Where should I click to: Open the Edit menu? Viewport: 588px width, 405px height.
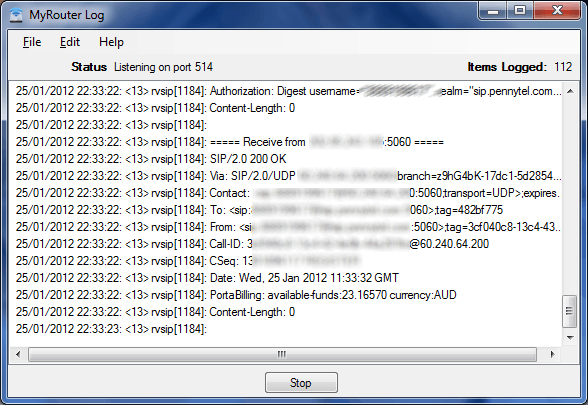(x=70, y=42)
